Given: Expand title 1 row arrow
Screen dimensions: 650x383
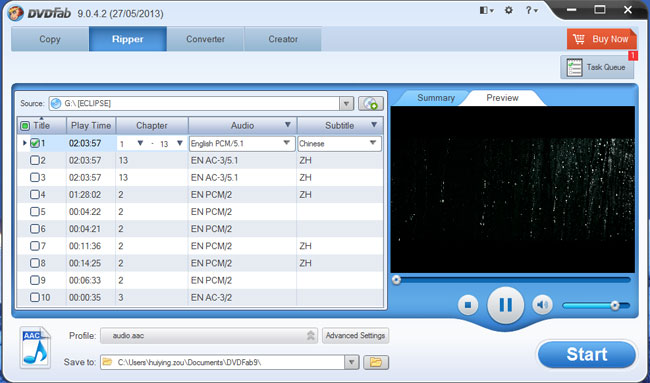Looking at the screenshot, I should (x=24, y=143).
